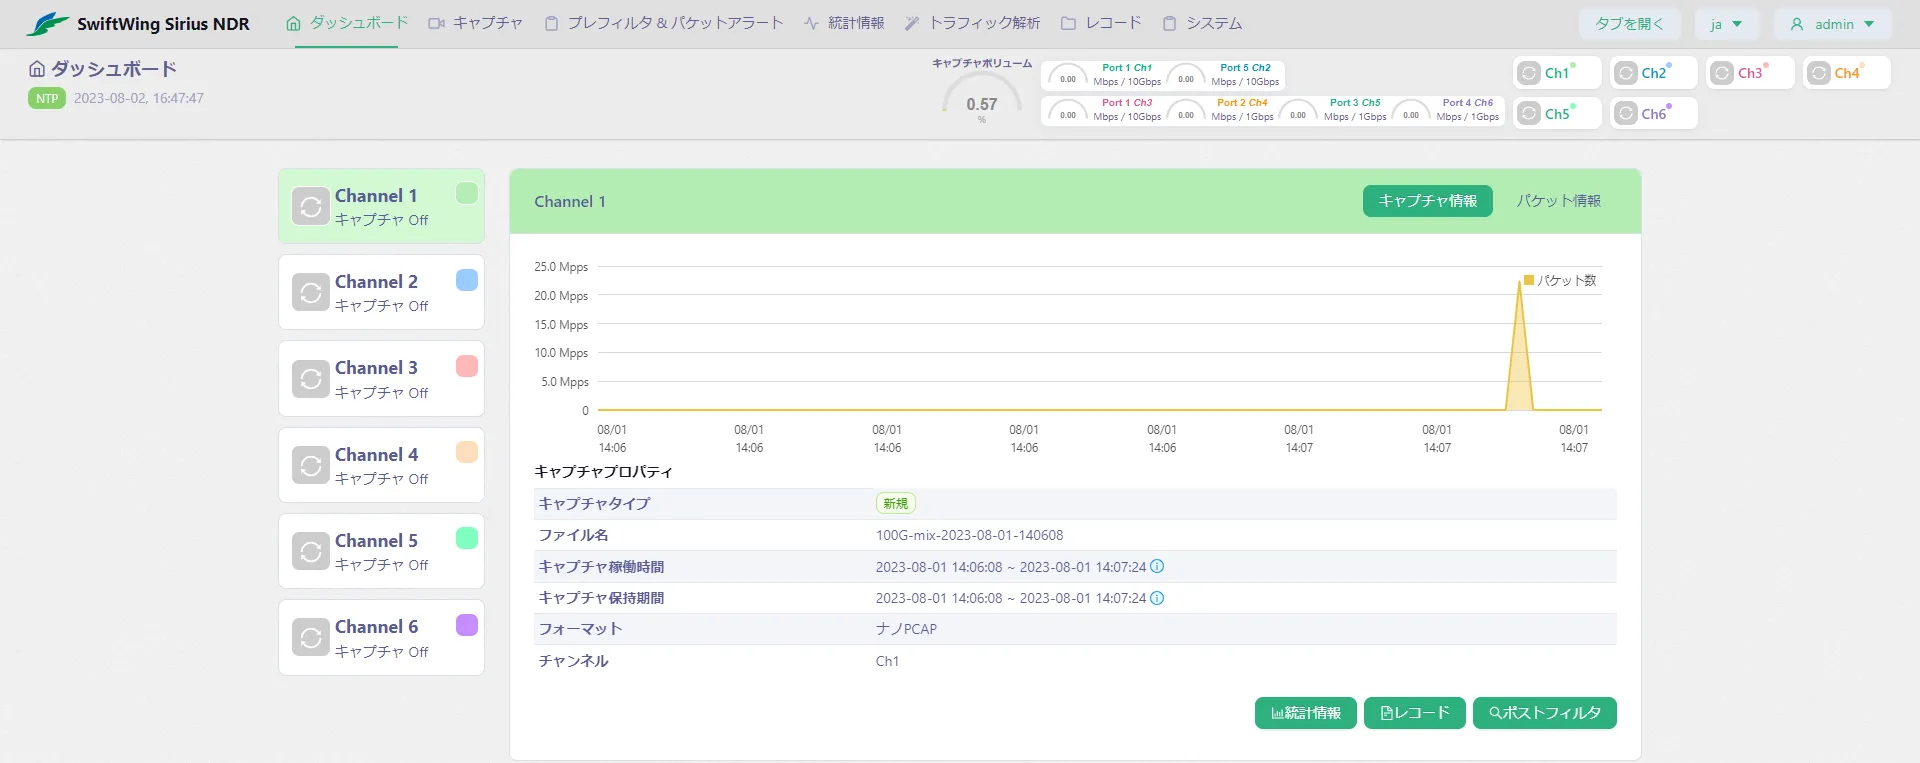The image size is (1920, 763).
Task: Click the タブを開く button
Action: click(1630, 24)
